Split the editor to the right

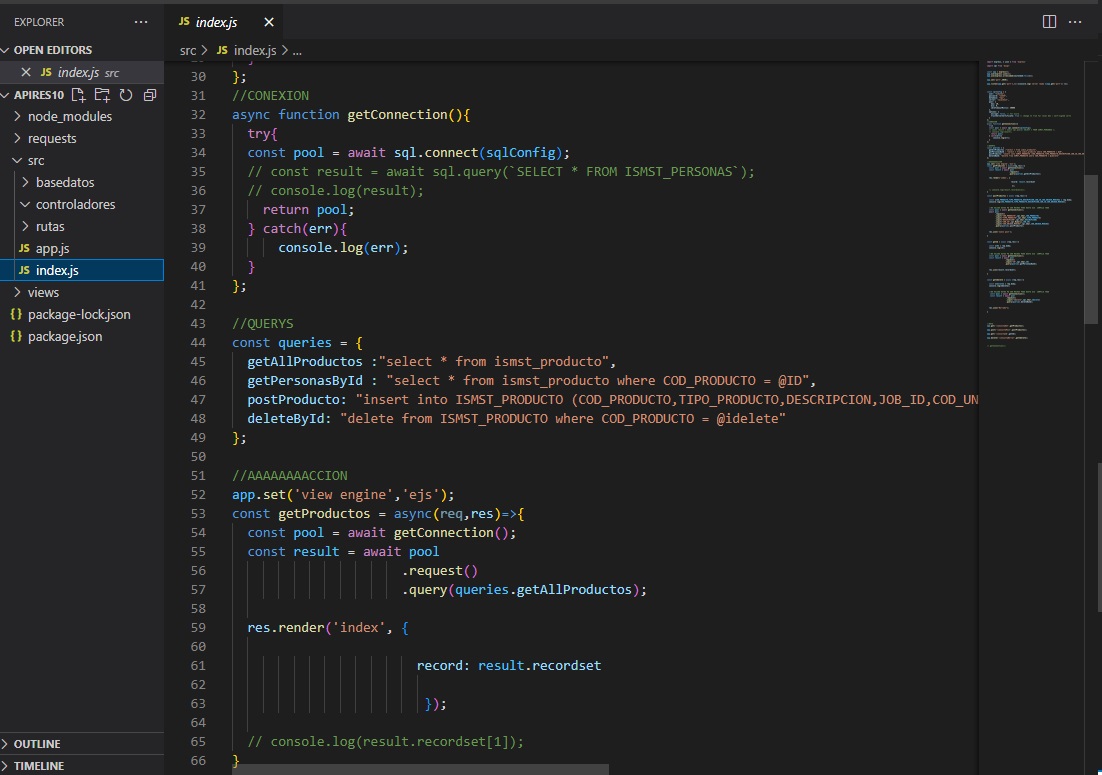[1049, 22]
